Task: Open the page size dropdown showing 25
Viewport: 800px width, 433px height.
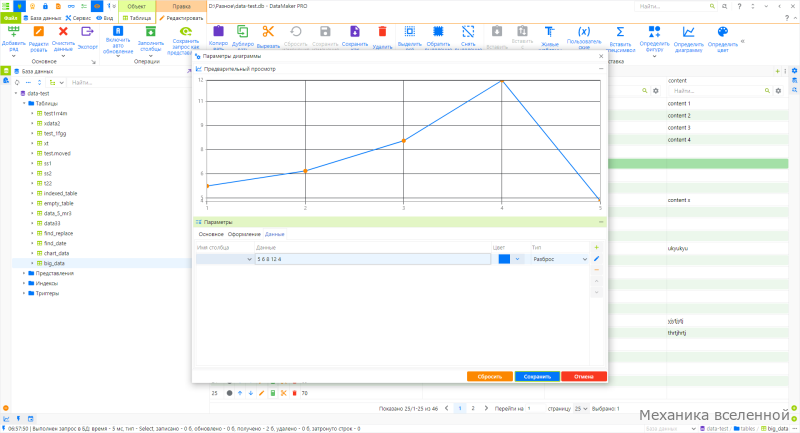Action: point(581,409)
